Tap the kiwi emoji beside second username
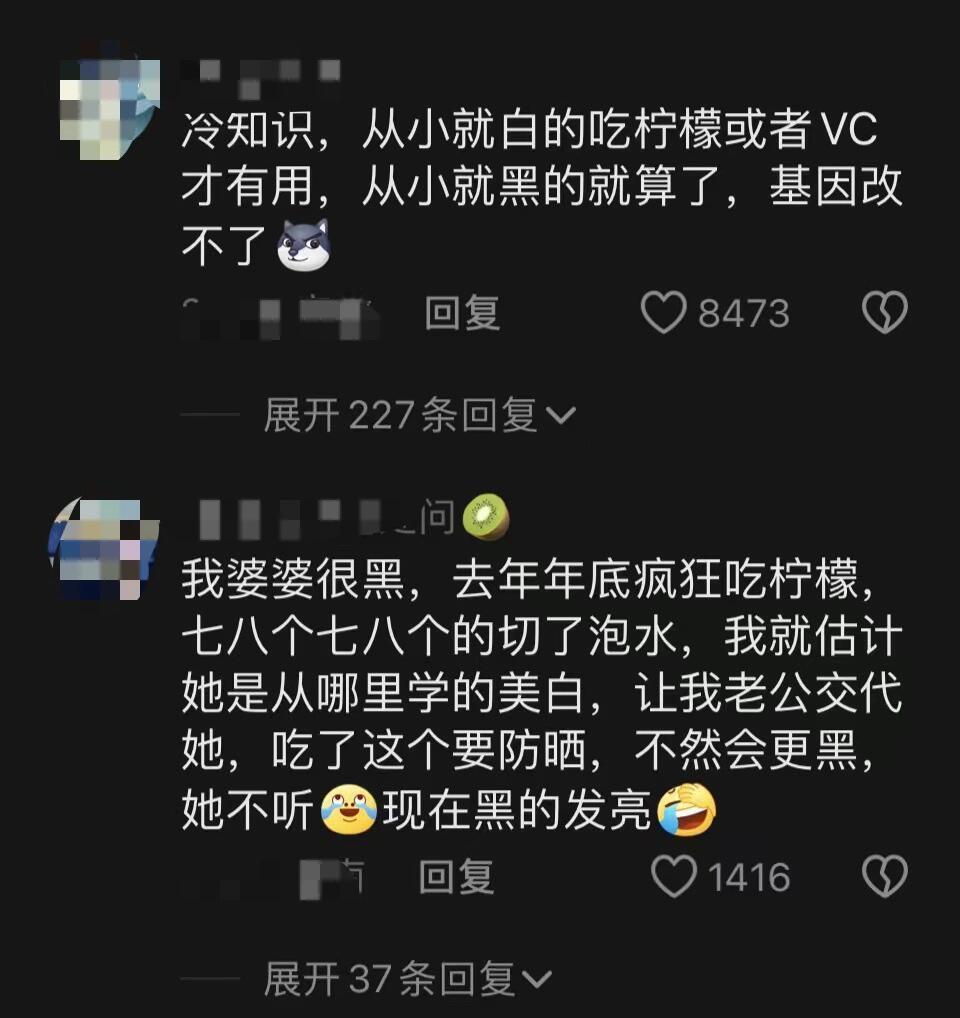Image resolution: width=960 pixels, height=1018 pixels. click(486, 517)
